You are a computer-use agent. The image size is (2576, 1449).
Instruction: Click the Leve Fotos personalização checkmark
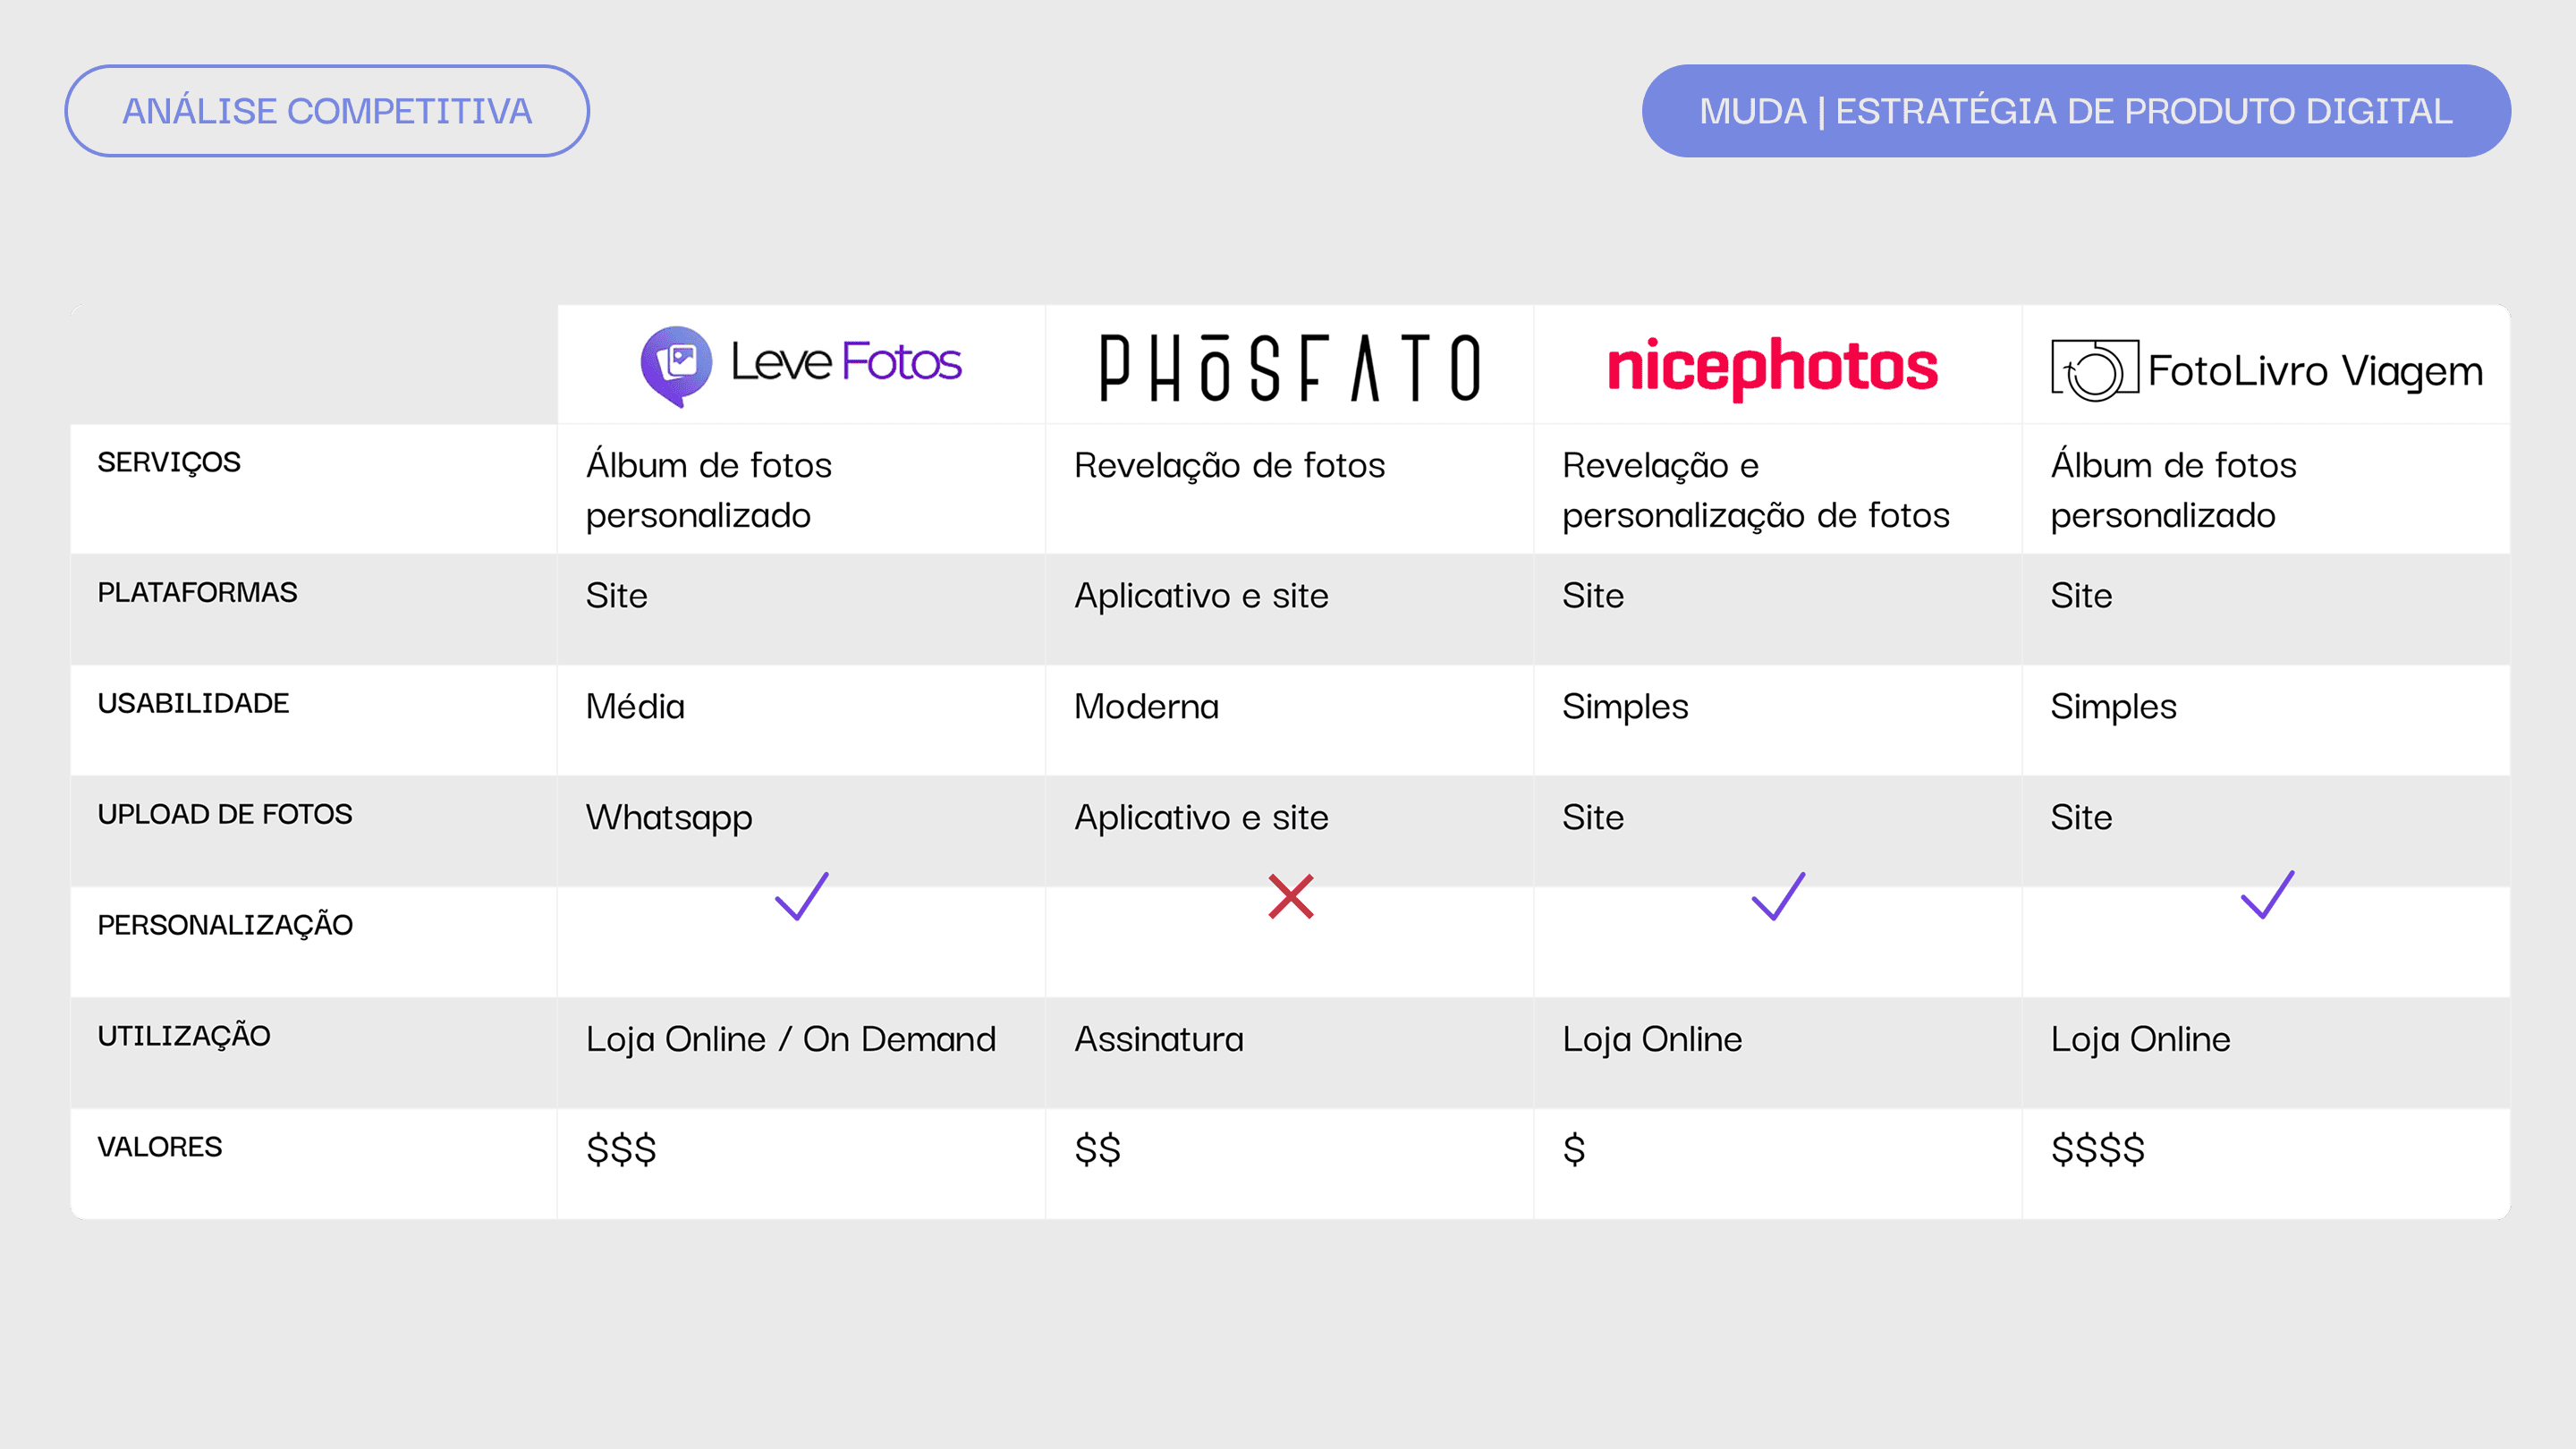tap(802, 895)
